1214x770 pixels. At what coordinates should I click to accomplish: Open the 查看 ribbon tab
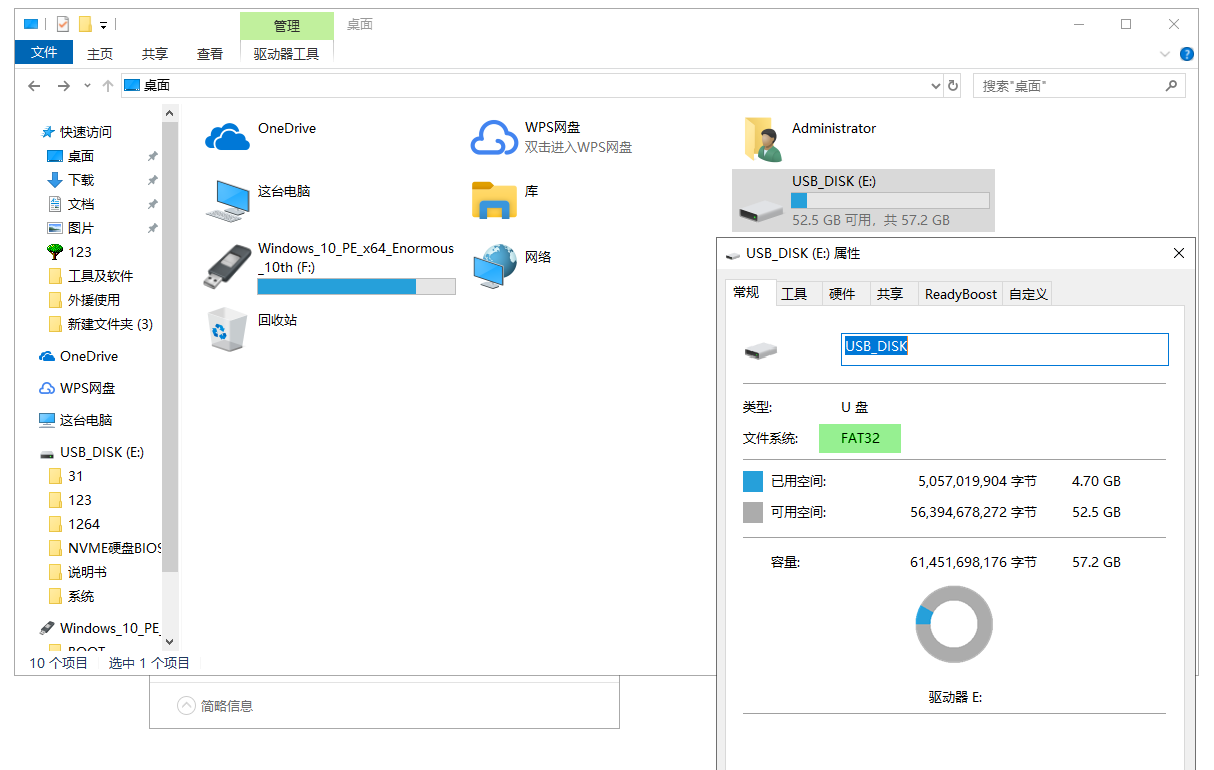210,54
